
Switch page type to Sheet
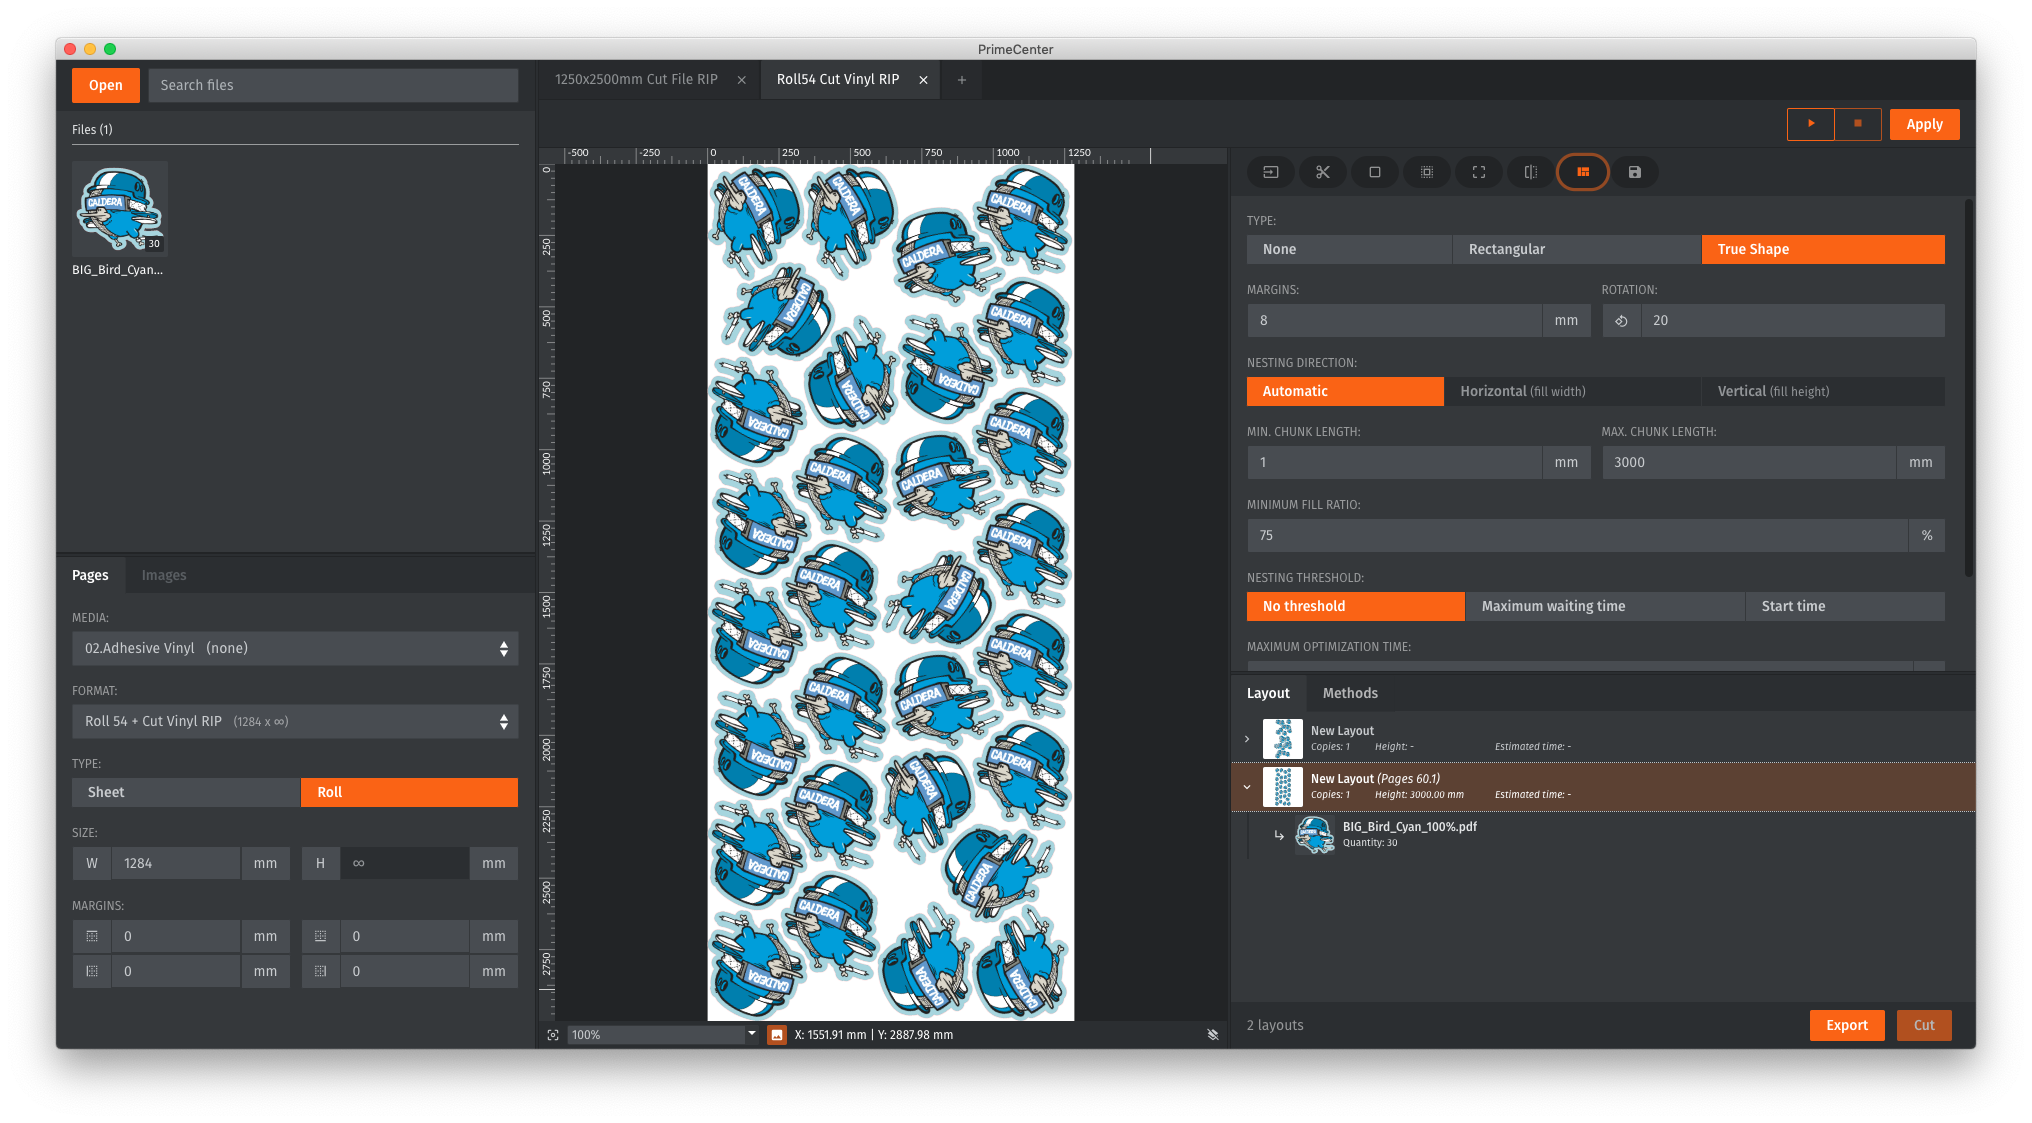(185, 792)
